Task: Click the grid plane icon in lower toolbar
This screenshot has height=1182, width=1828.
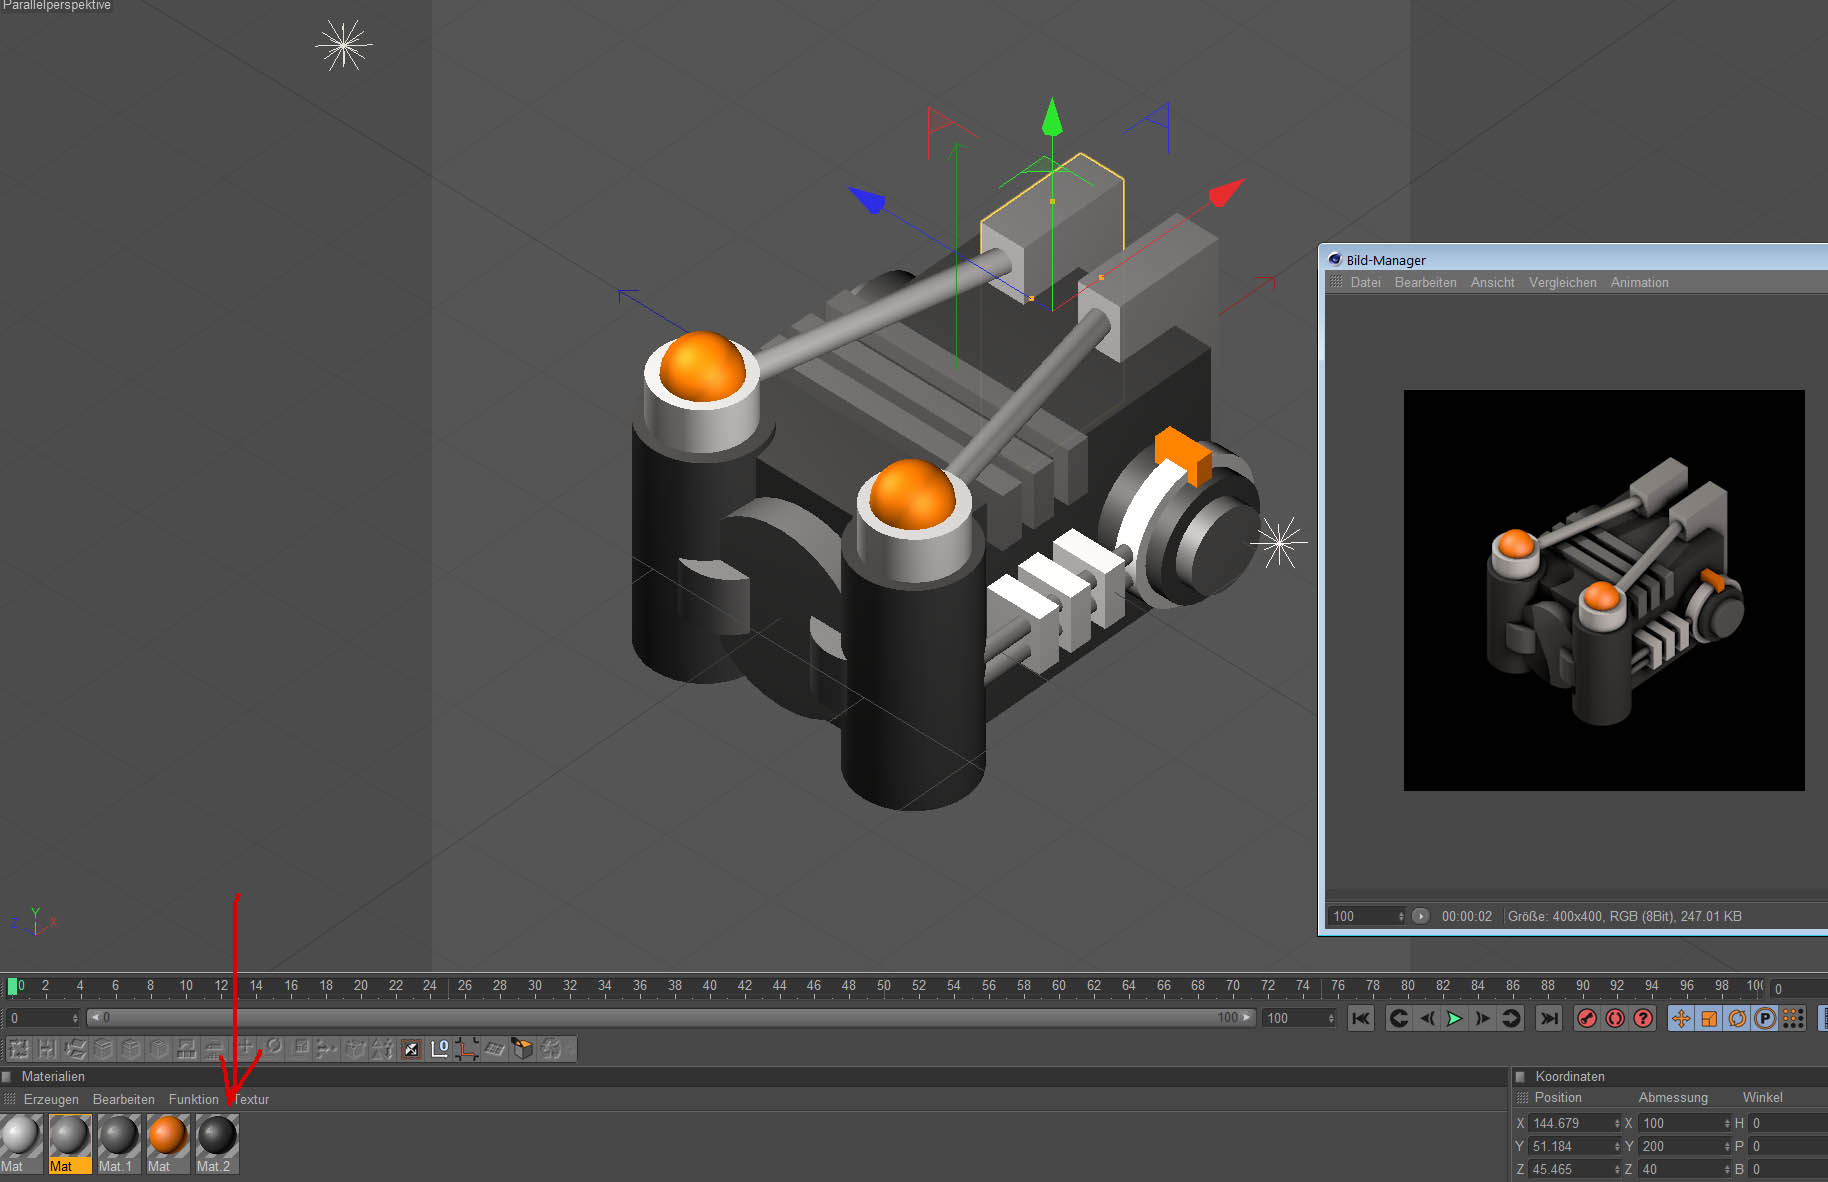Action: click(495, 1049)
